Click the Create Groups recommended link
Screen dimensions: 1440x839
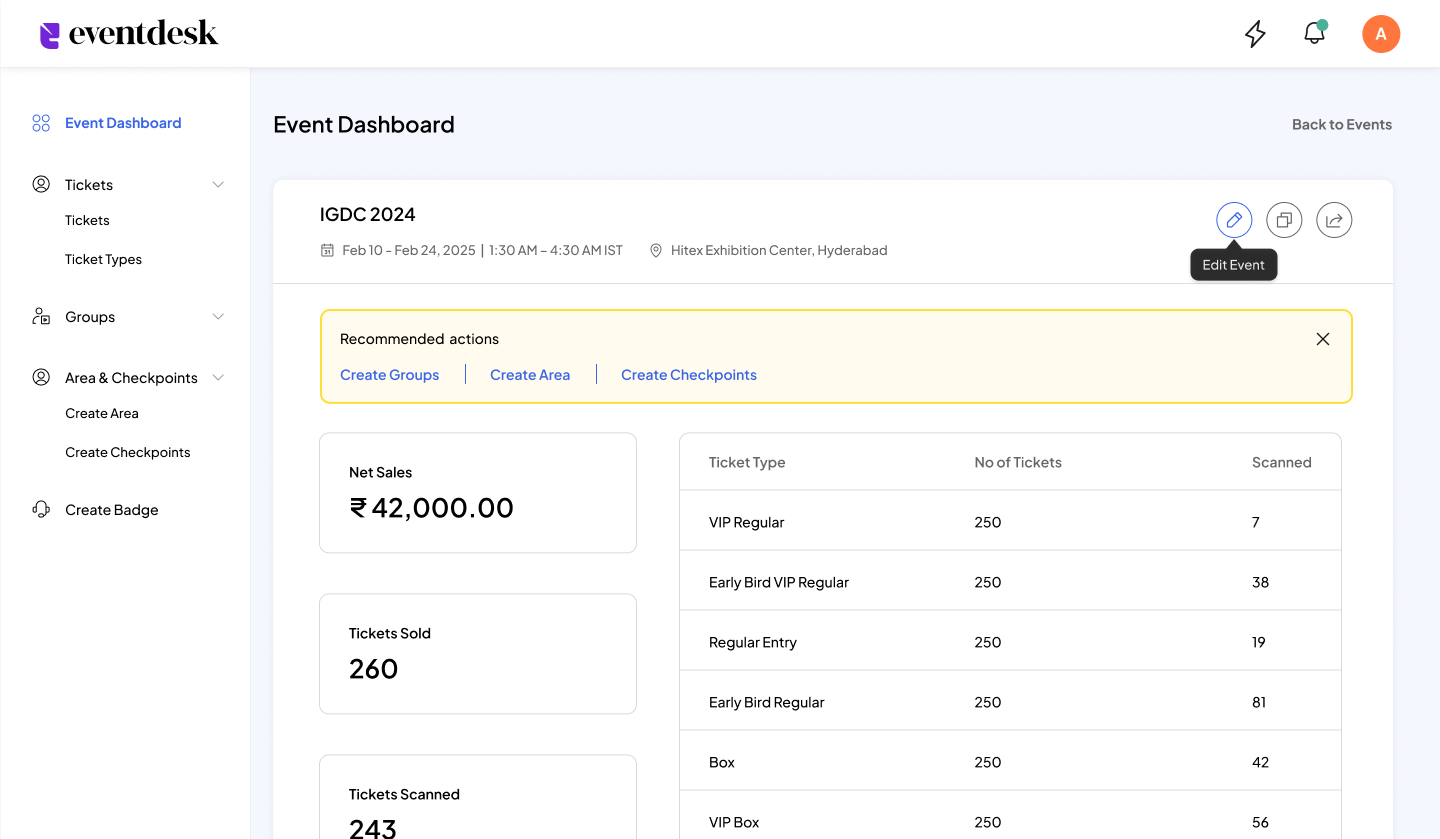click(x=389, y=375)
